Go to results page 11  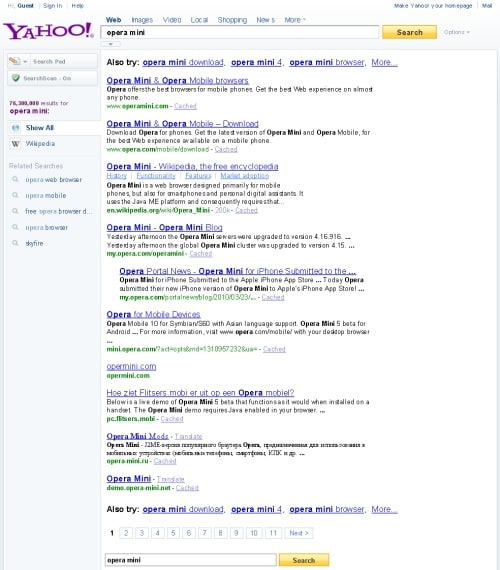click(x=273, y=533)
